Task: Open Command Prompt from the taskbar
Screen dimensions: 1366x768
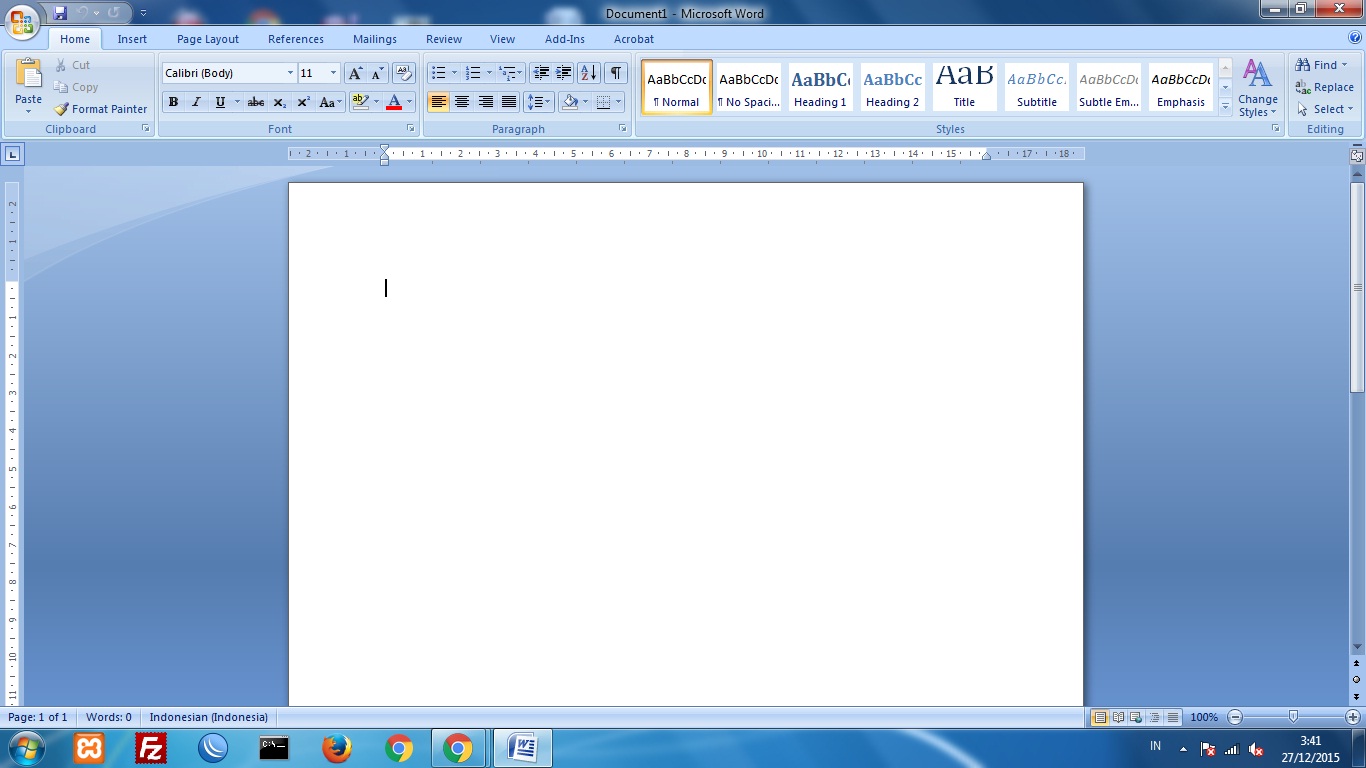Action: click(x=274, y=748)
